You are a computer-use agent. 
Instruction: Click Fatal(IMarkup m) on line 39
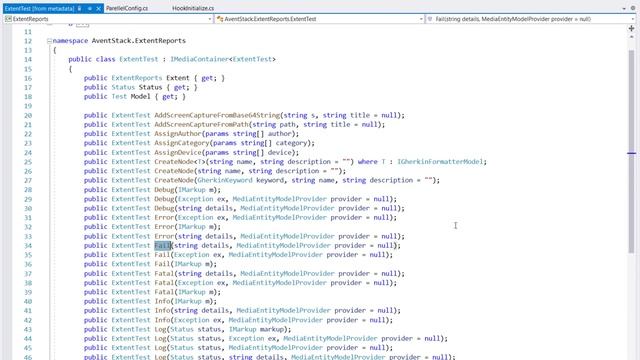click(x=187, y=292)
